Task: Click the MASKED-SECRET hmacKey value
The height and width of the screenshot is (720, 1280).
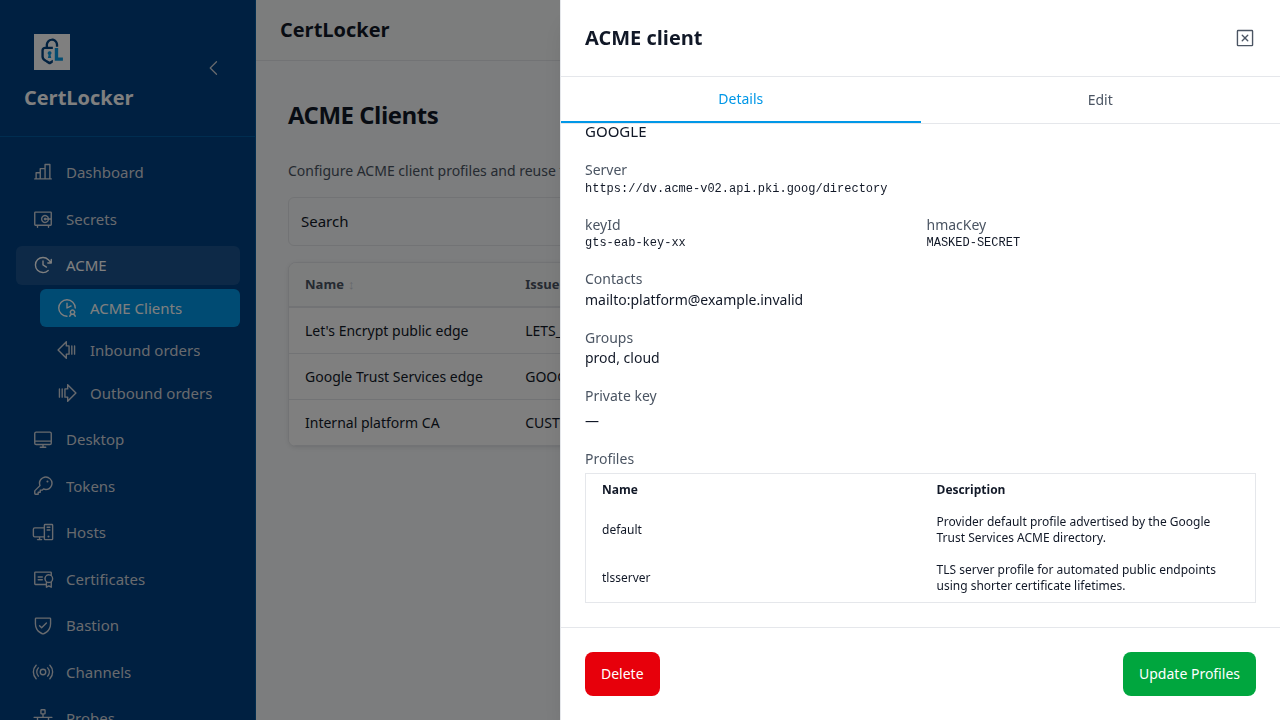Action: pyautogui.click(x=973, y=242)
